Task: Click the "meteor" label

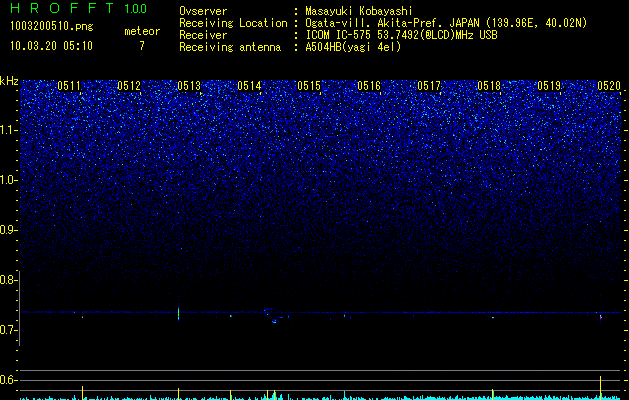Action: coord(142,31)
